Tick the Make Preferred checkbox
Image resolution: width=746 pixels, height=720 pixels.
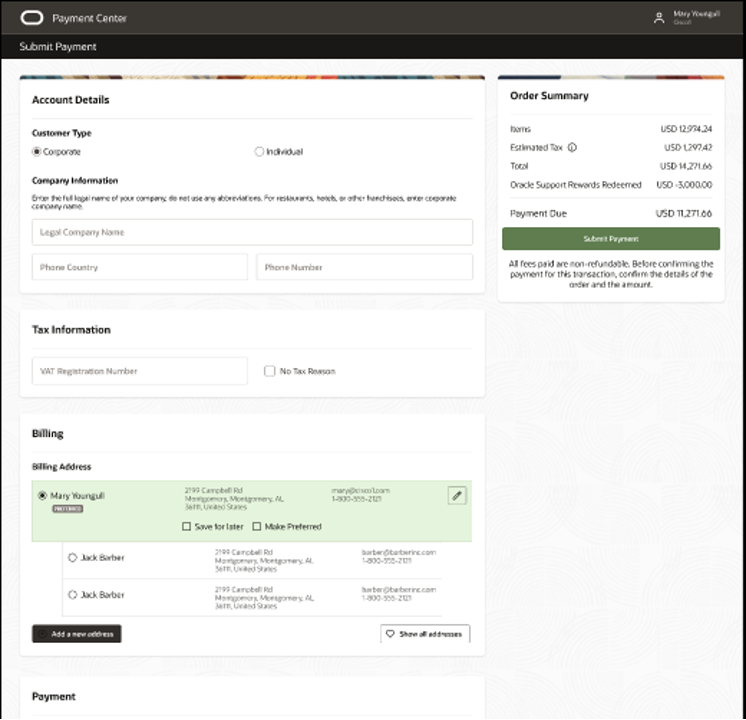[256, 526]
